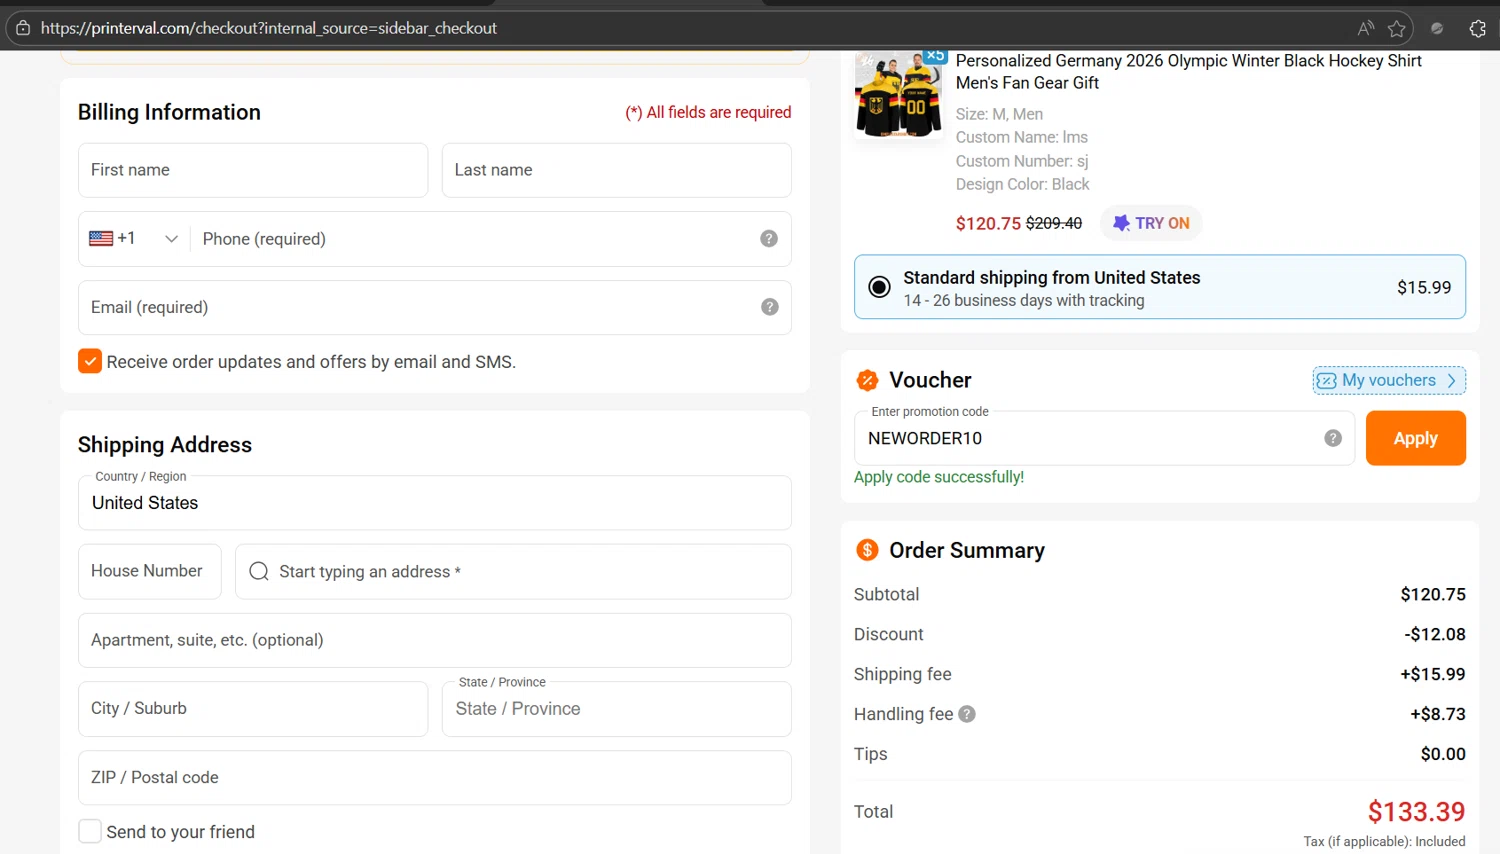Click the TRY ON button

tap(1152, 223)
